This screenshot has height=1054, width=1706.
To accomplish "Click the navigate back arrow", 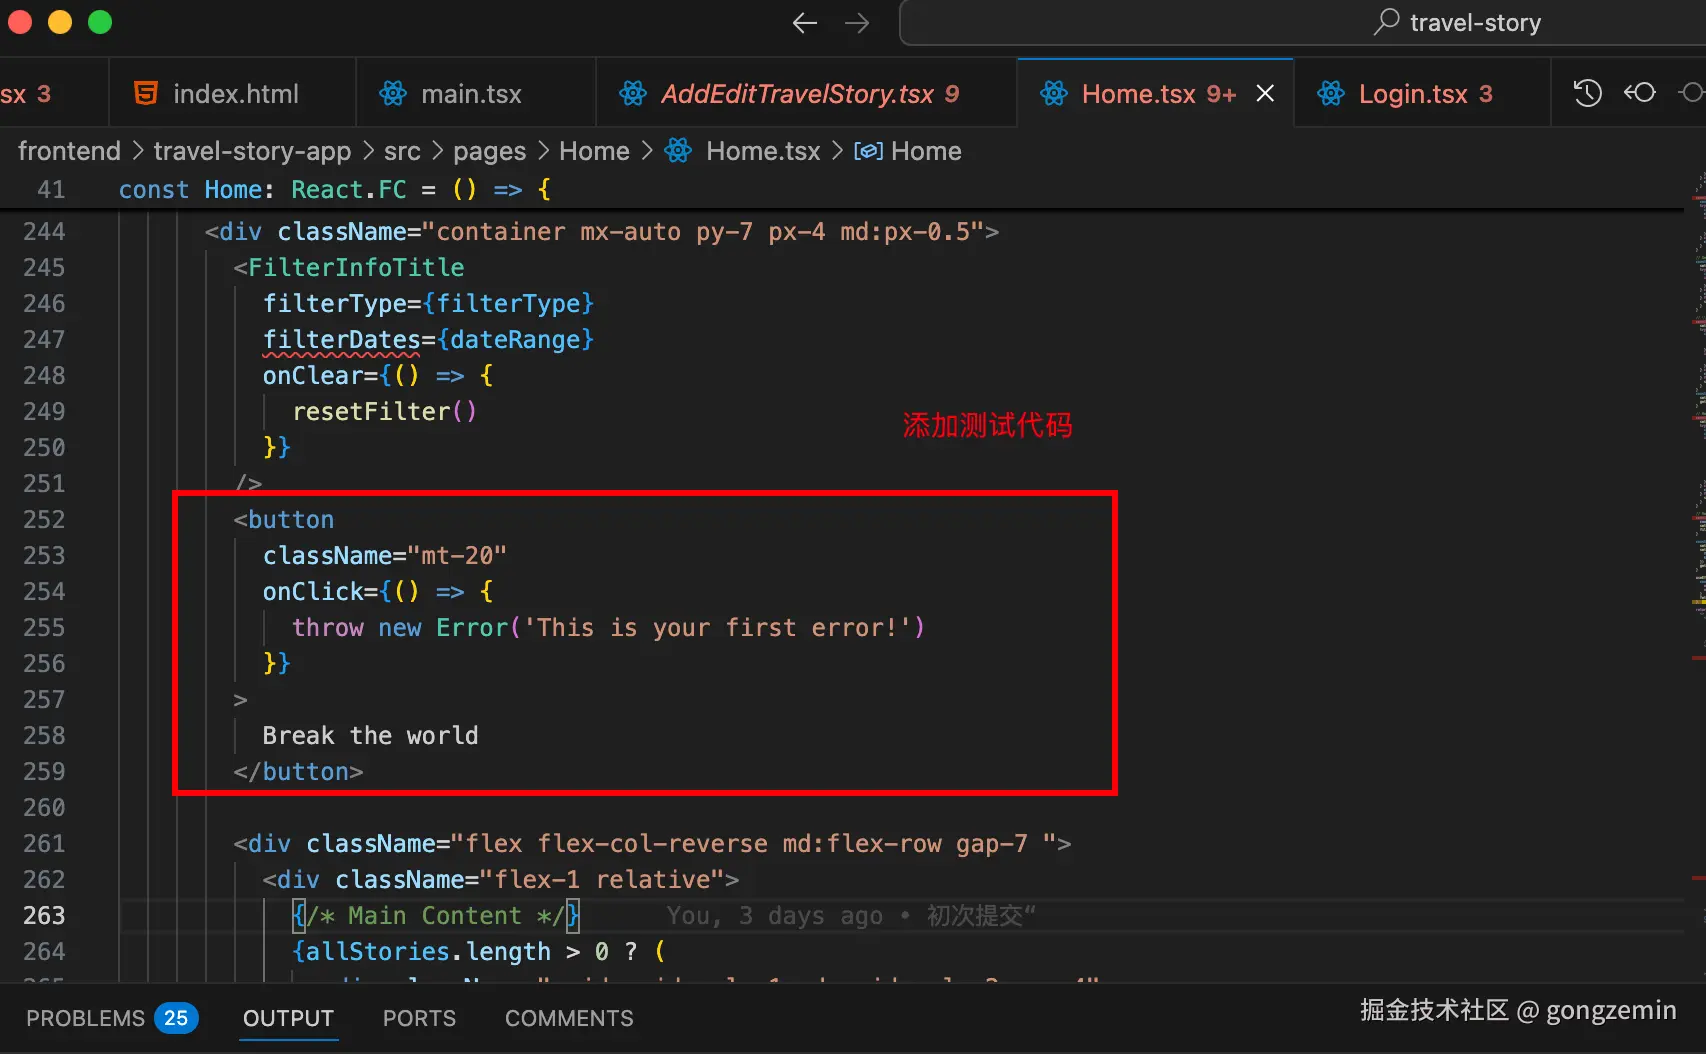I will pyautogui.click(x=804, y=23).
